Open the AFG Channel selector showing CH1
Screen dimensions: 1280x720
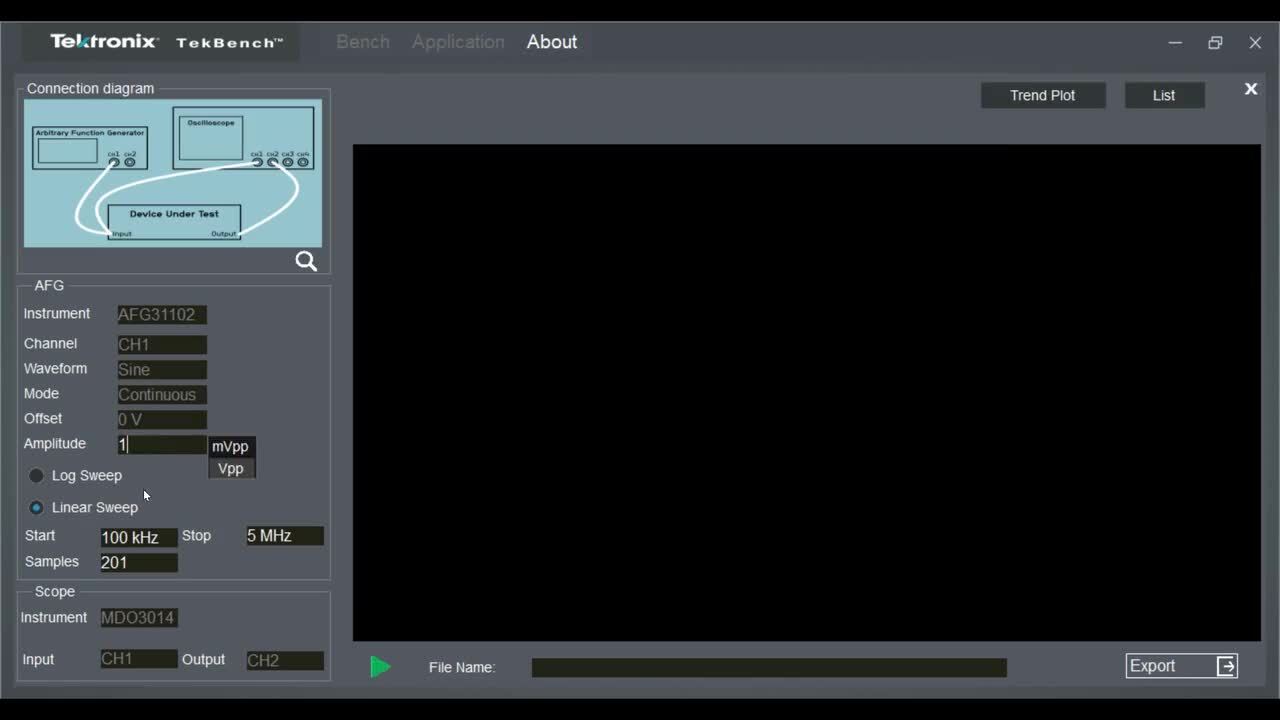point(161,344)
